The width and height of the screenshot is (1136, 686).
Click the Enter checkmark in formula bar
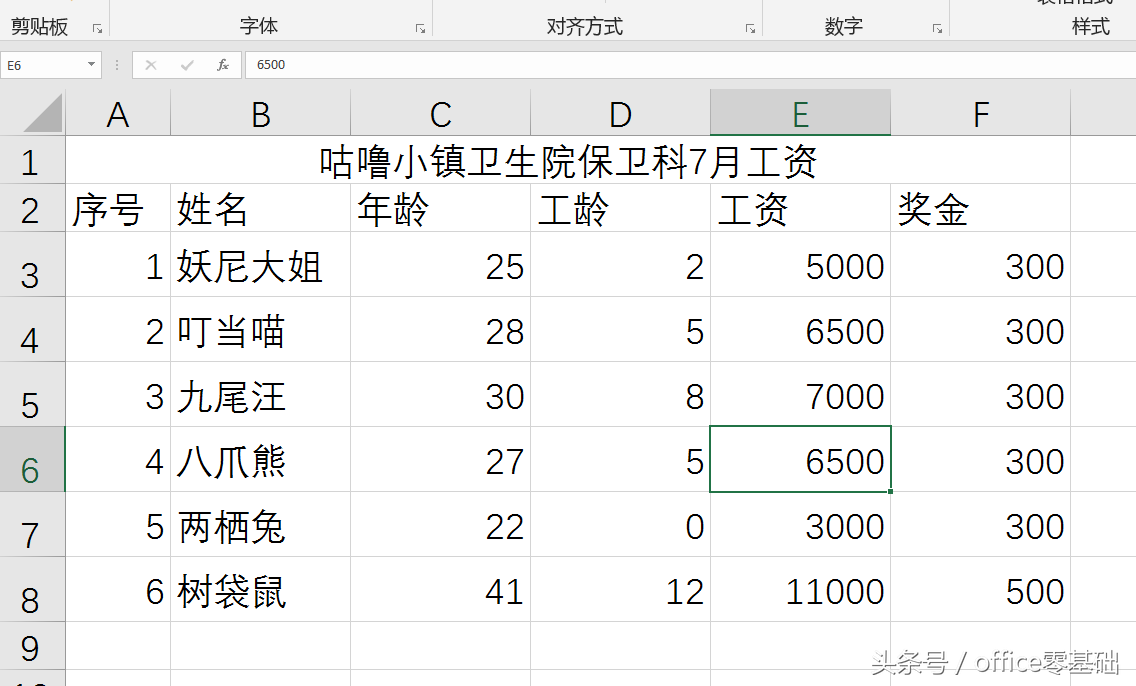(187, 65)
